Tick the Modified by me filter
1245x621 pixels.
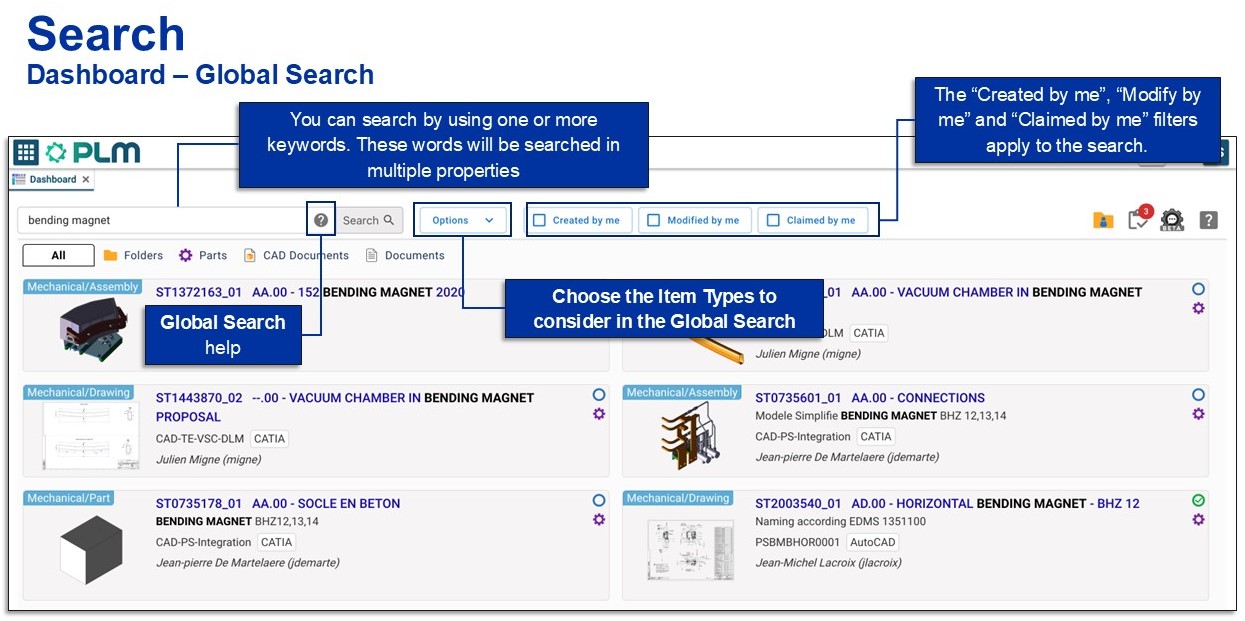pos(654,220)
